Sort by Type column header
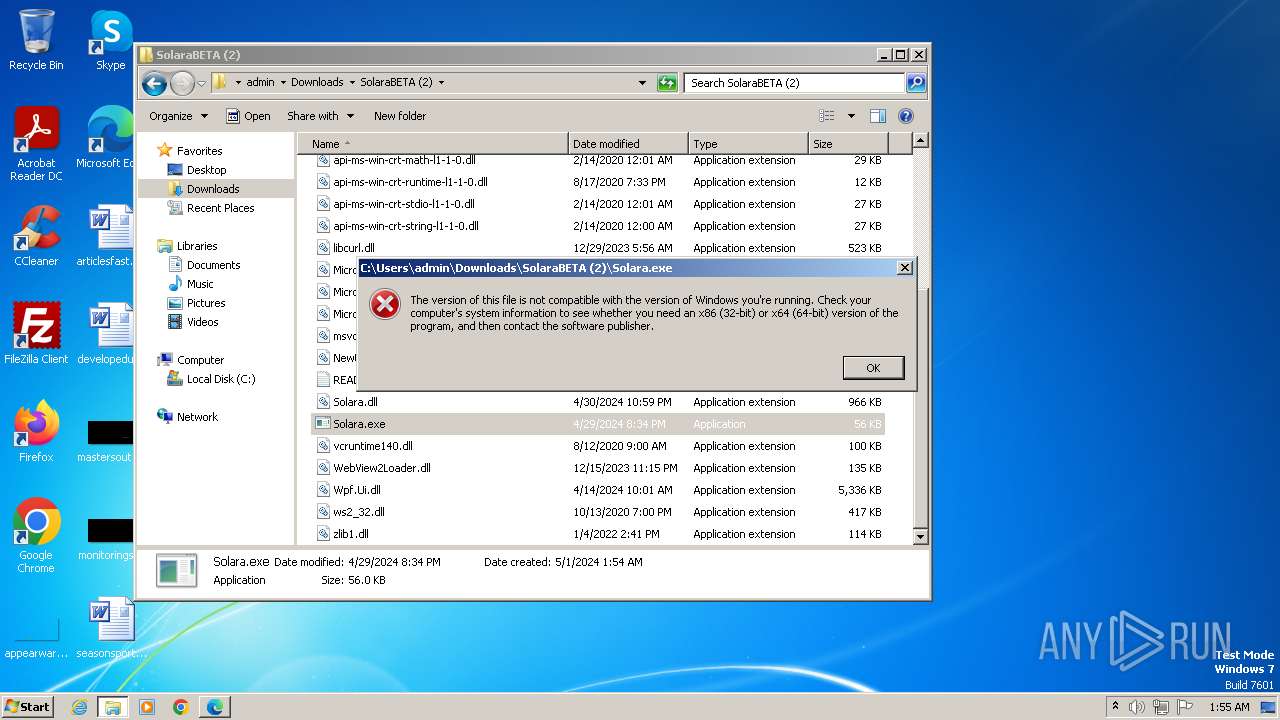 tap(748, 144)
